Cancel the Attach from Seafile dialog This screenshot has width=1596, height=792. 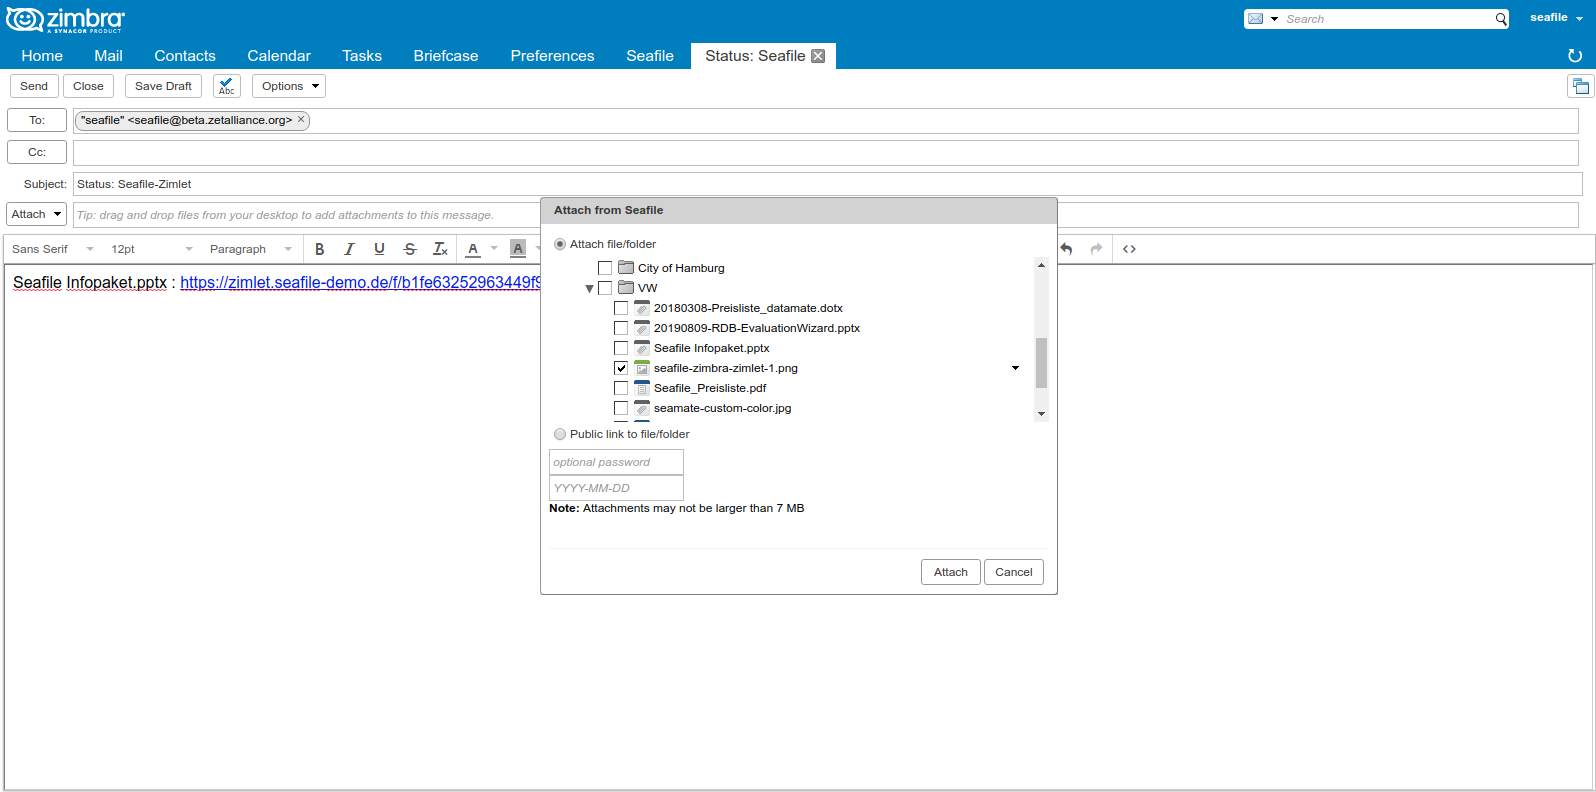[1013, 572]
